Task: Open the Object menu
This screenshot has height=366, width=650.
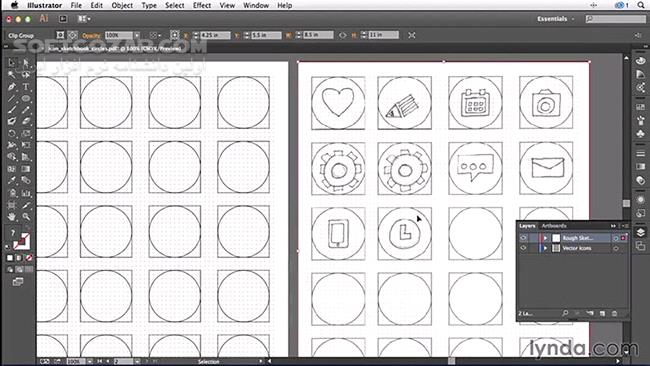Action: pos(122,5)
